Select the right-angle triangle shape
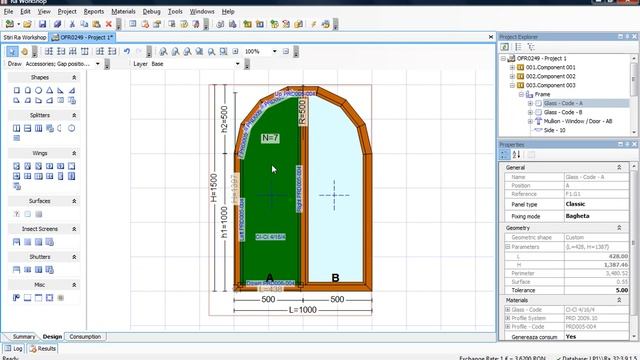640x360 pixels. [60, 90]
